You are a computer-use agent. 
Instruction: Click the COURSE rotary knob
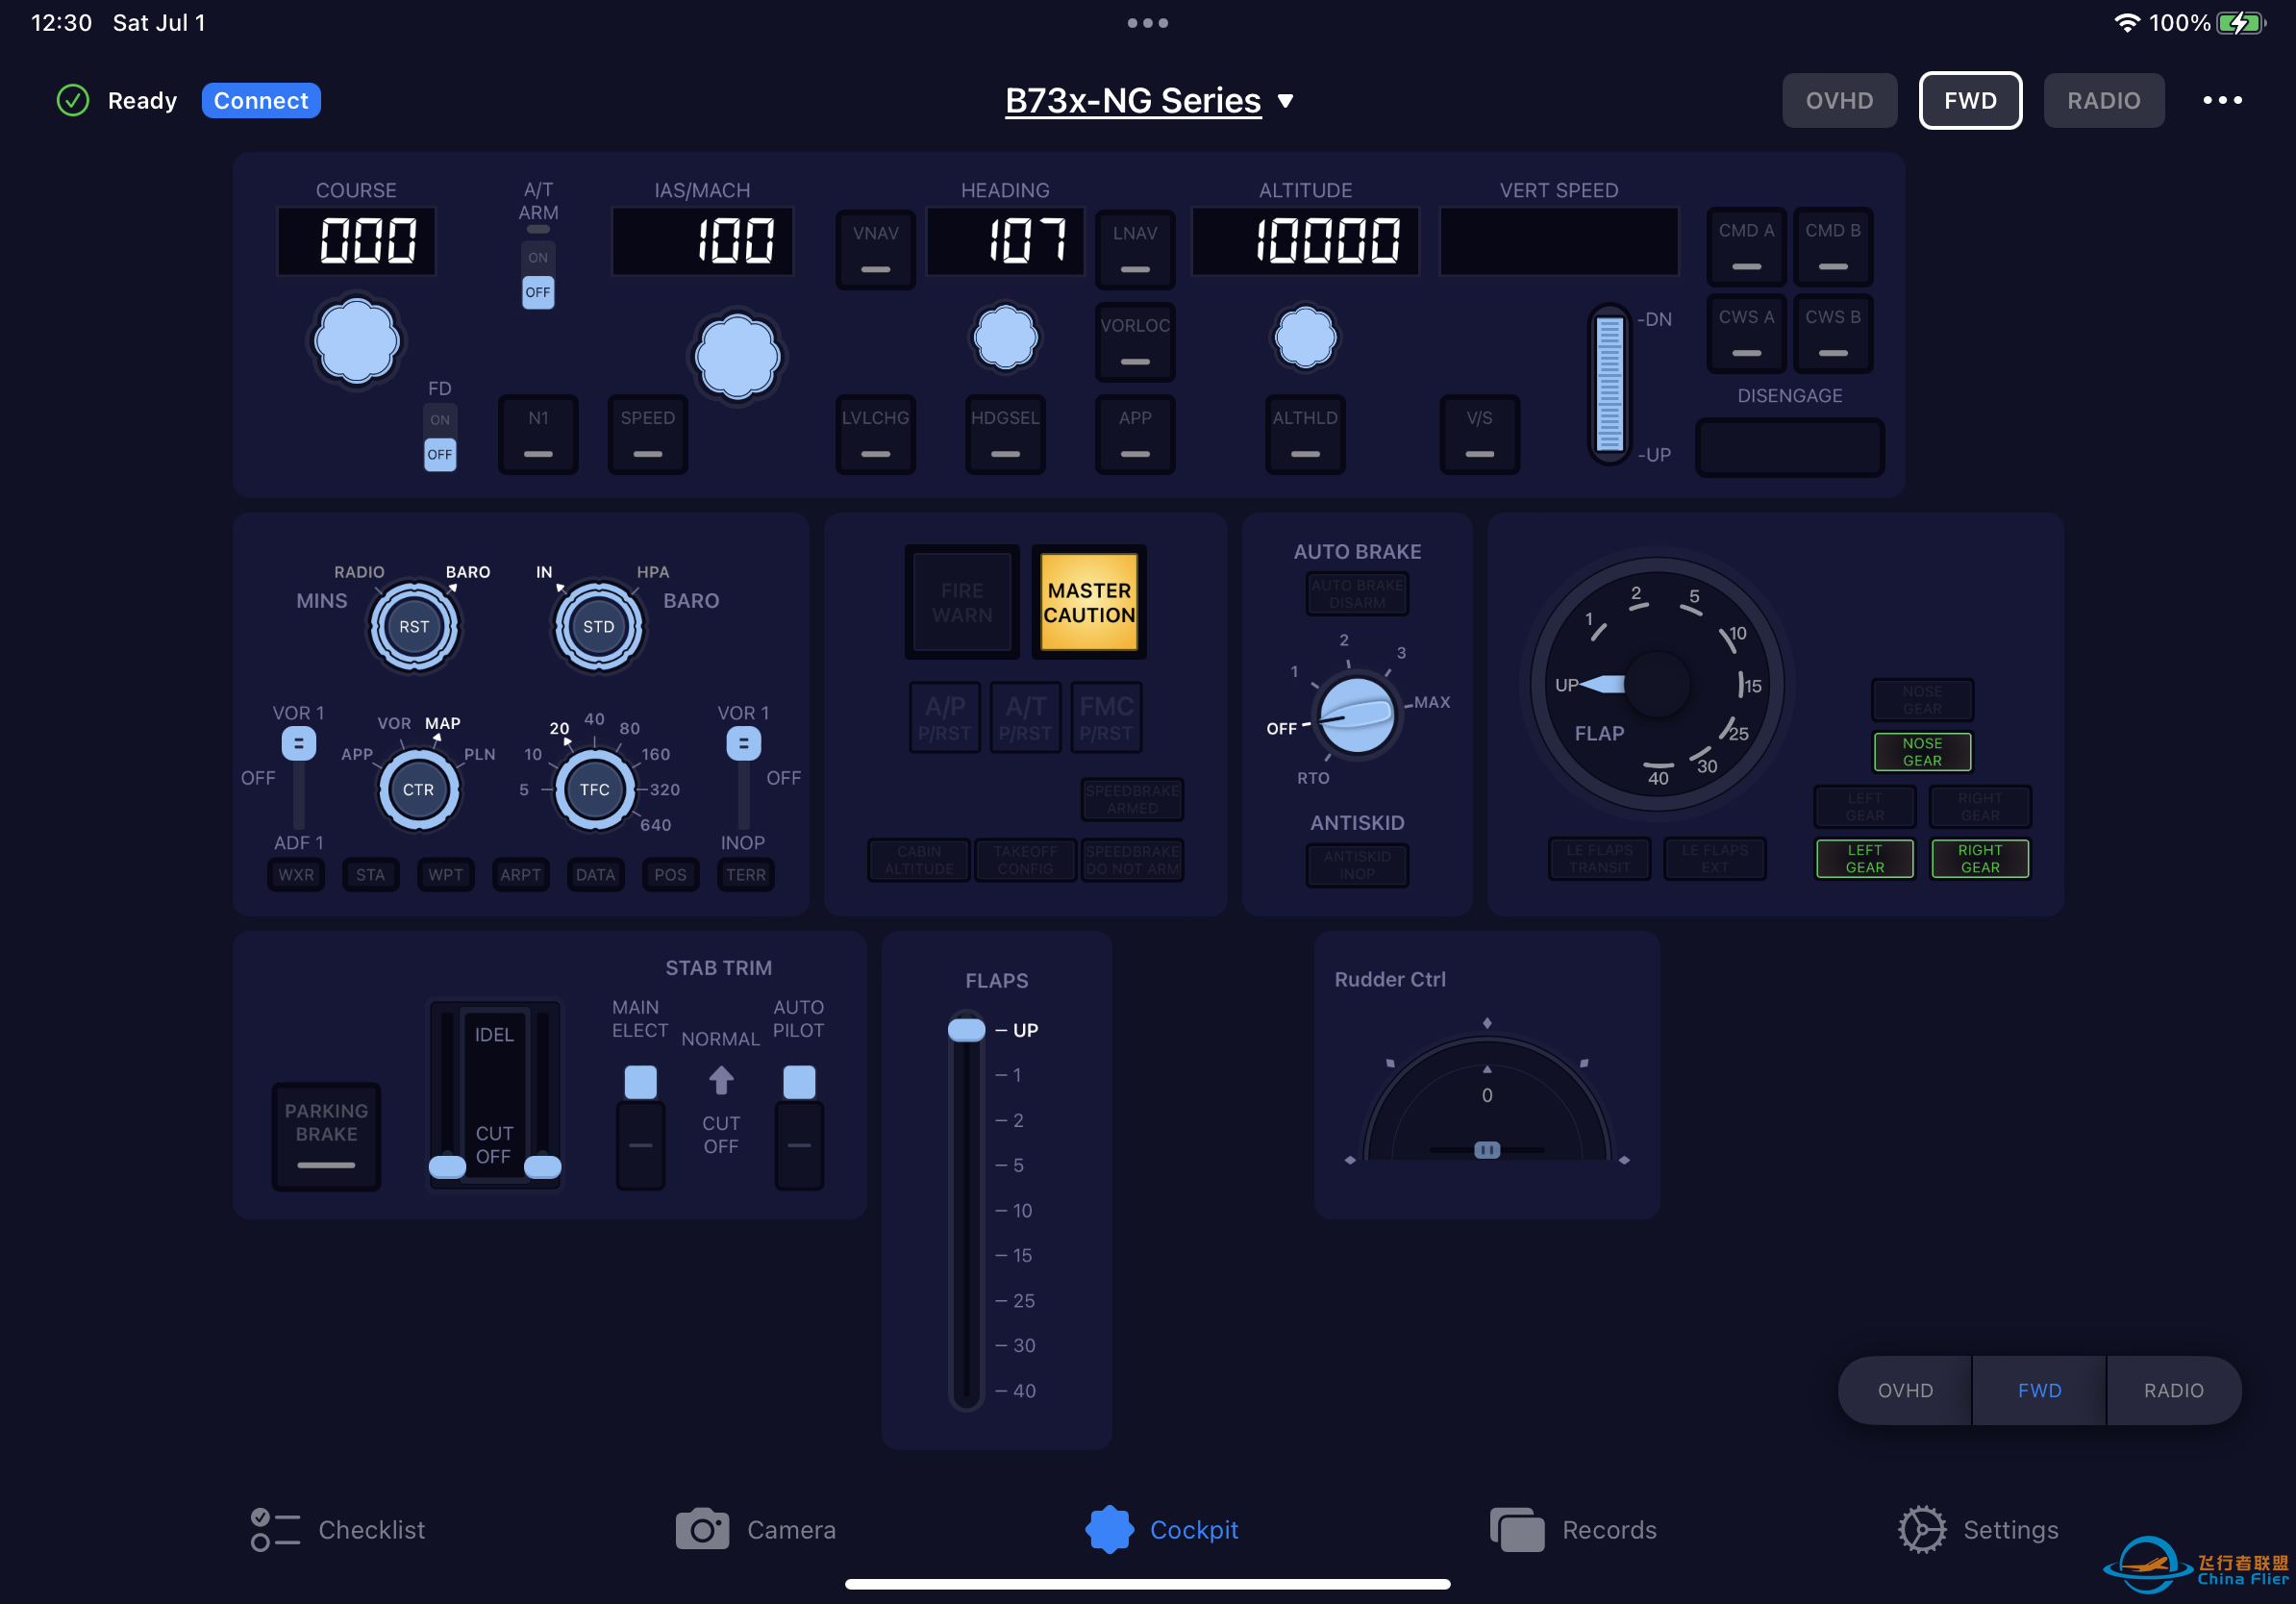[x=356, y=340]
